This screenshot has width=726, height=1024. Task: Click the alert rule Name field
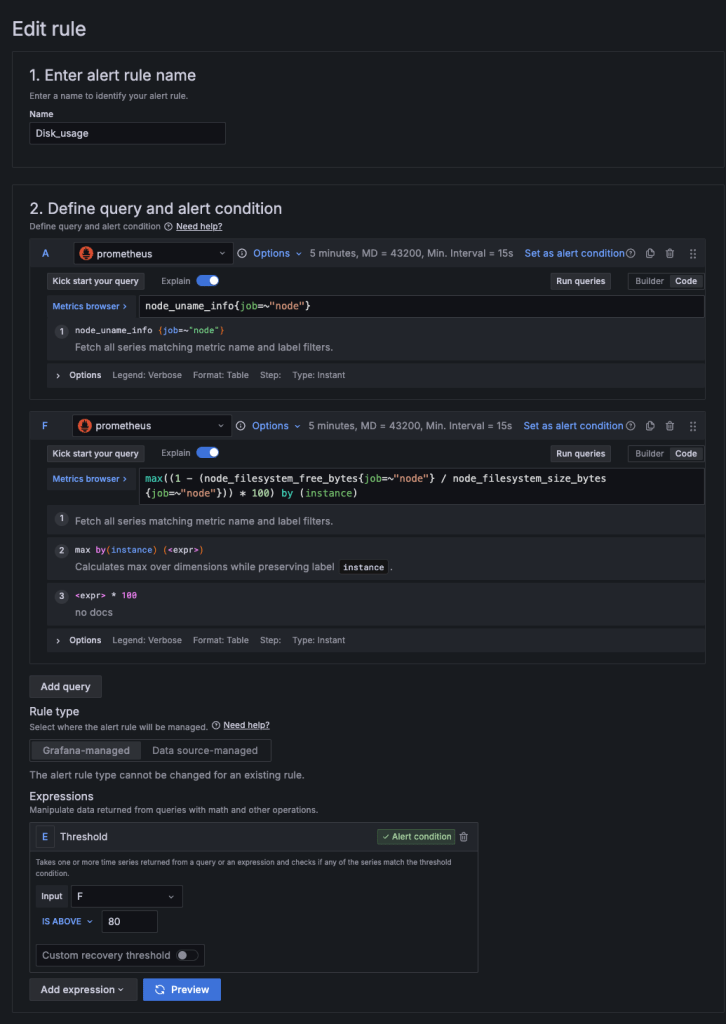click(x=127, y=133)
